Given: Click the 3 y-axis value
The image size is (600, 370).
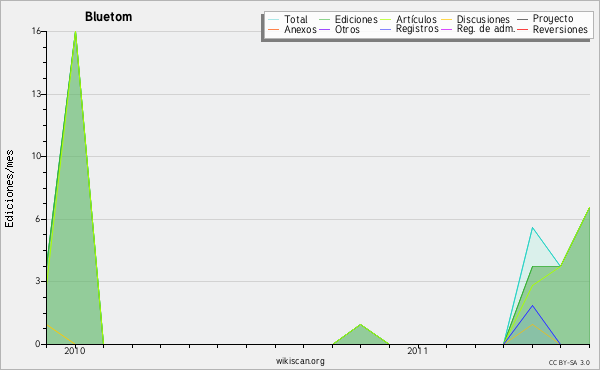Looking at the screenshot, I should pyautogui.click(x=38, y=281).
